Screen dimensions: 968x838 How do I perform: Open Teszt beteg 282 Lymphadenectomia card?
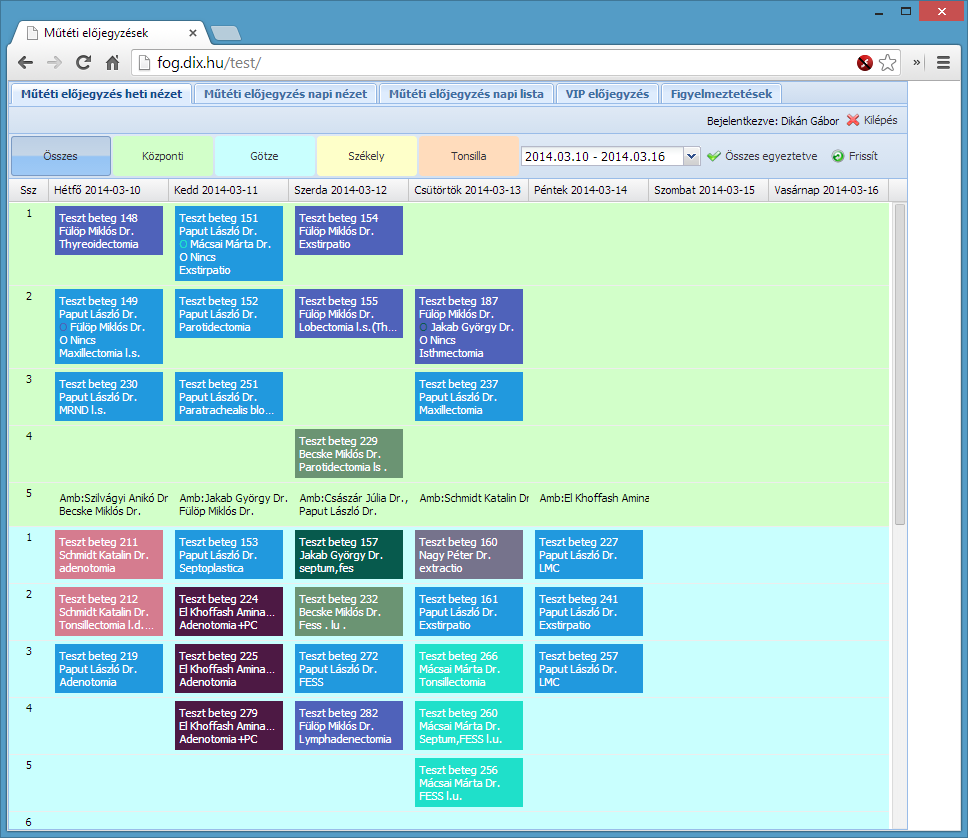pyautogui.click(x=349, y=726)
